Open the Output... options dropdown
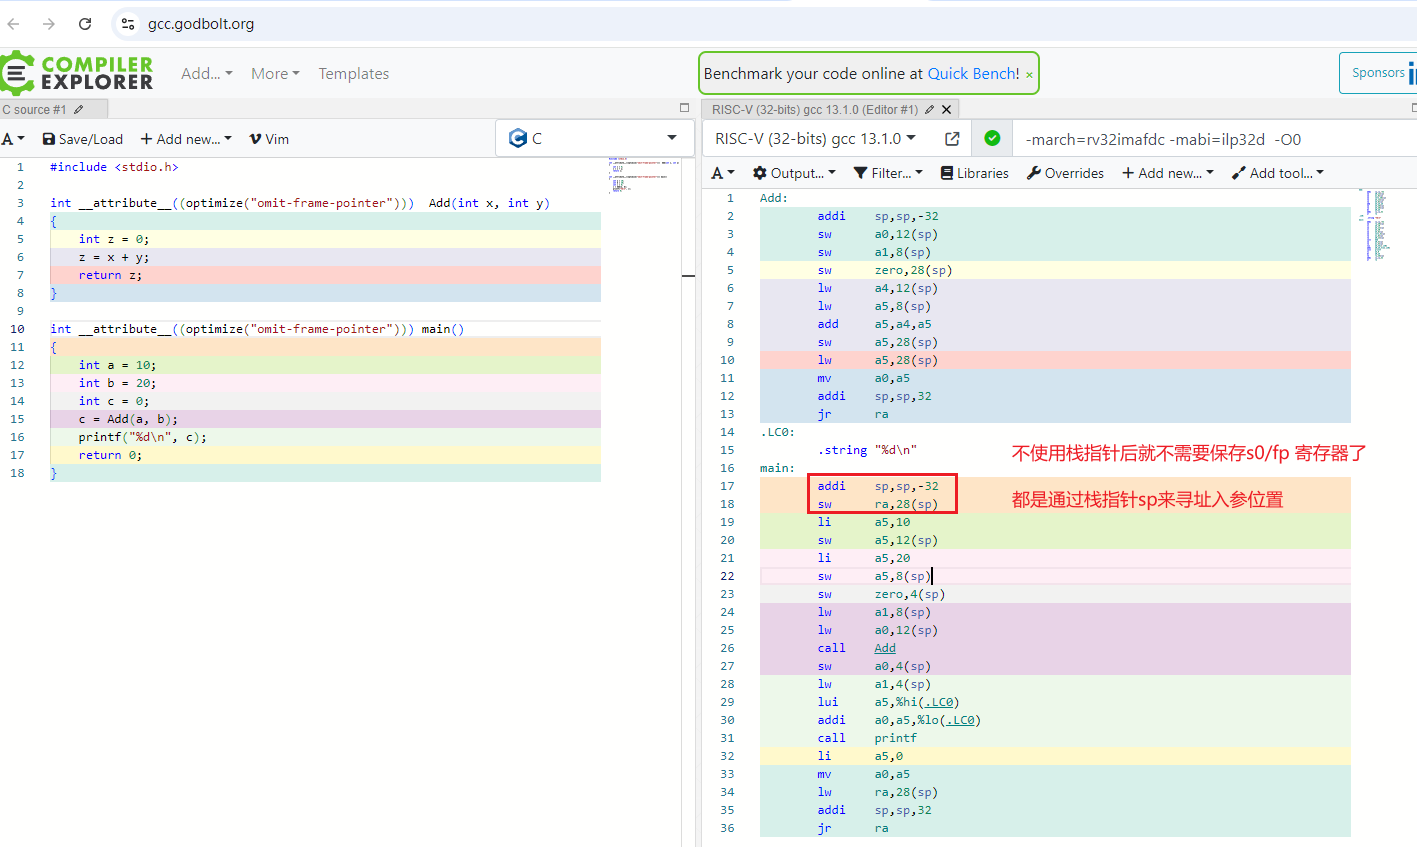The width and height of the screenshot is (1417, 847). (x=794, y=173)
